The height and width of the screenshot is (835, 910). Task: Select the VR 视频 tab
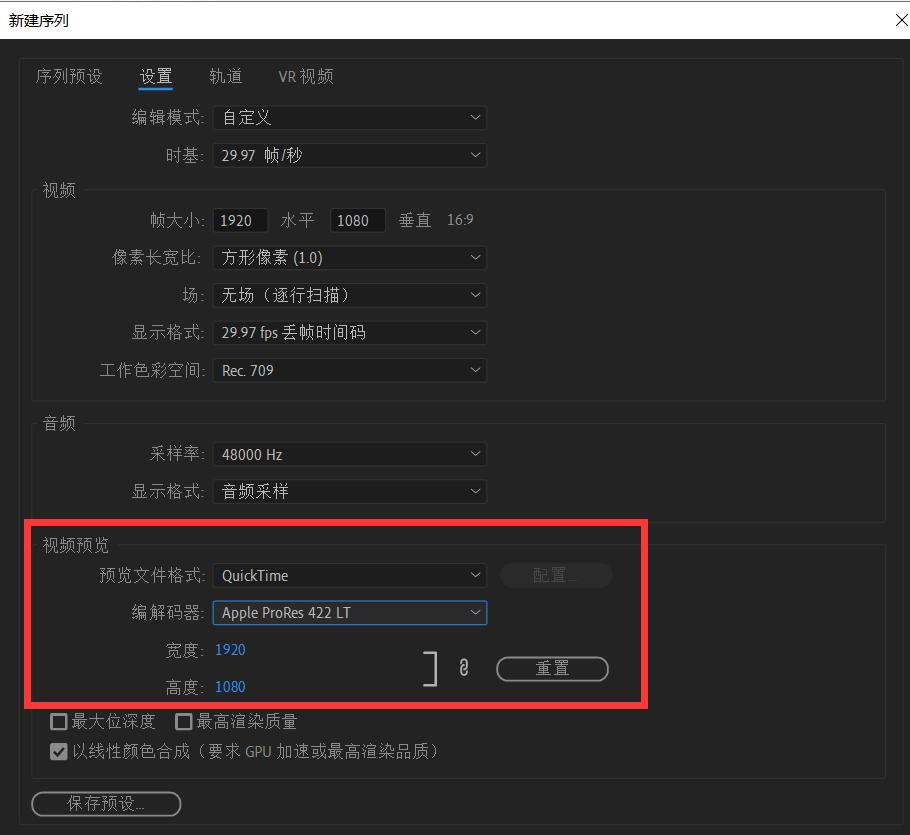pyautogui.click(x=305, y=76)
